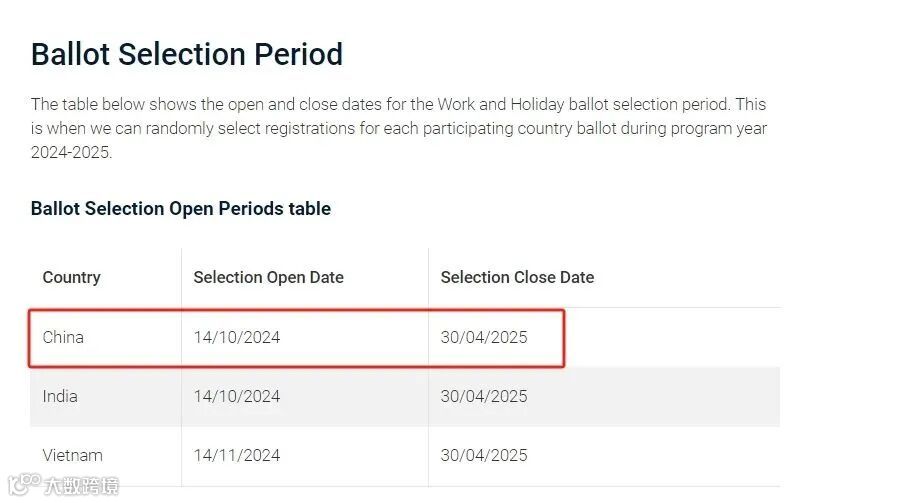The image size is (911, 503).
Task: Click China's close date 30/04/2025
Action: 483,337
